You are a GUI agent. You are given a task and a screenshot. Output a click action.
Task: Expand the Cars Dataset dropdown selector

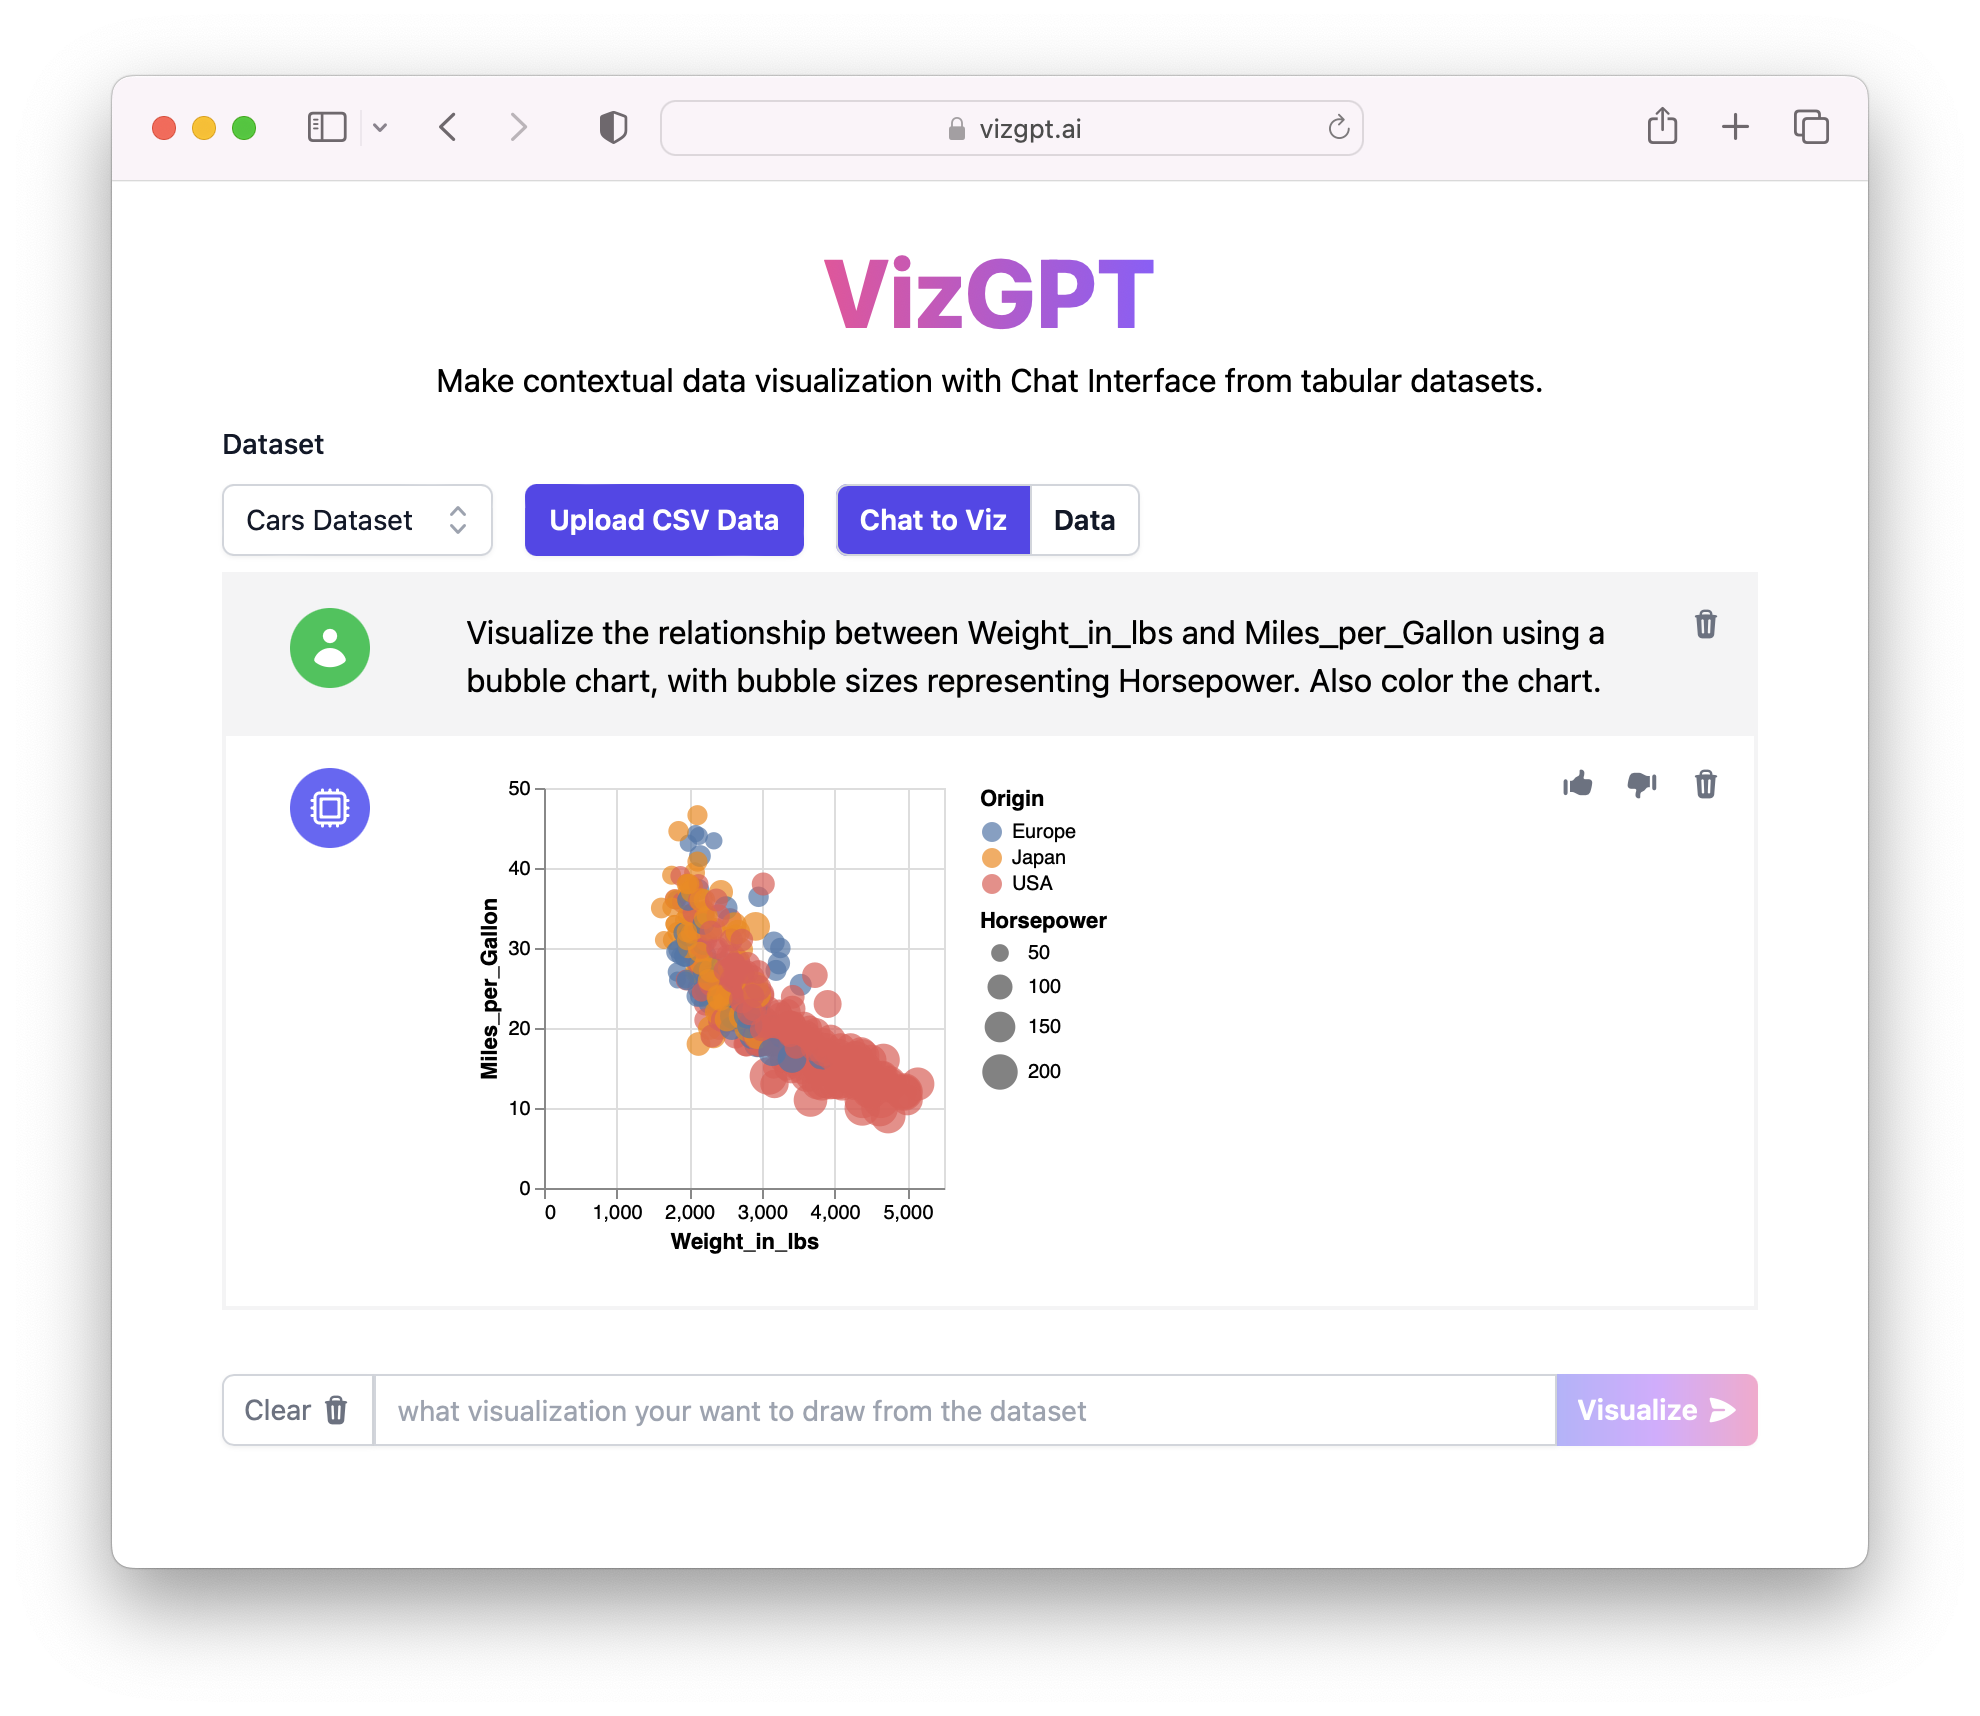354,519
